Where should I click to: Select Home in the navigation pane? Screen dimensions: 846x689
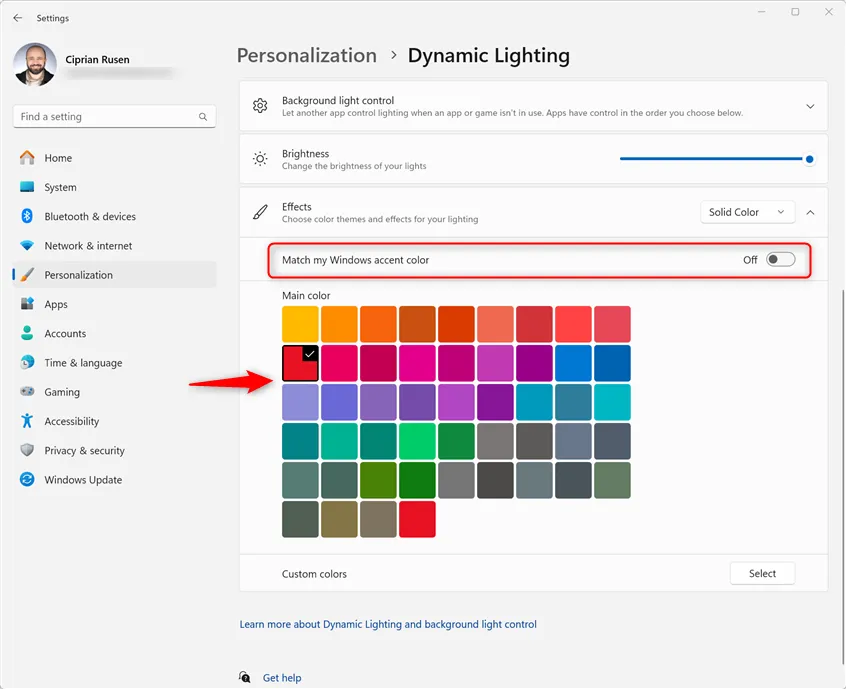[x=28, y=158]
